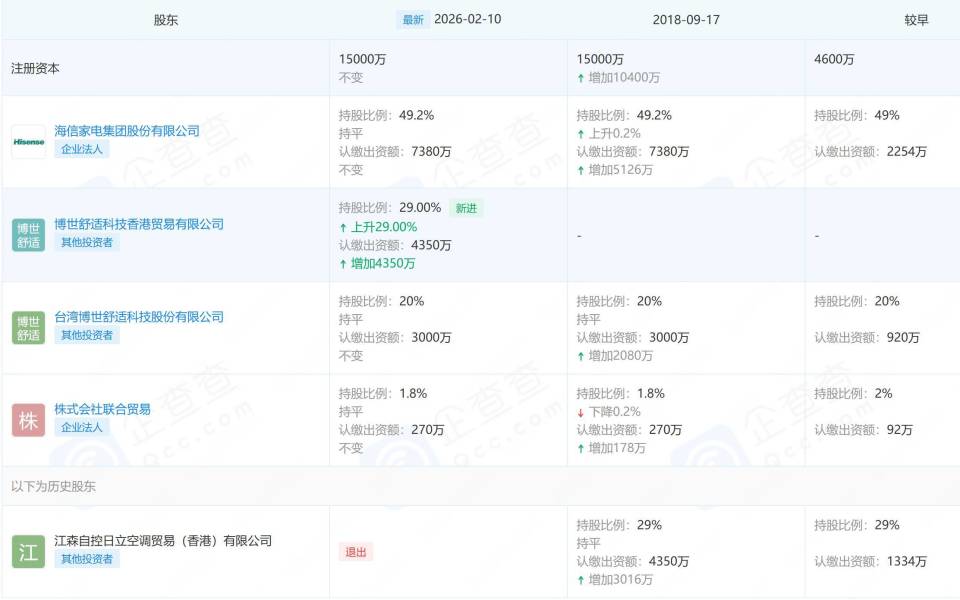This screenshot has height=600, width=960.
Task: Open 江森自控日立空调贸易（香港）有限公司 entry
Action: [x=163, y=541]
